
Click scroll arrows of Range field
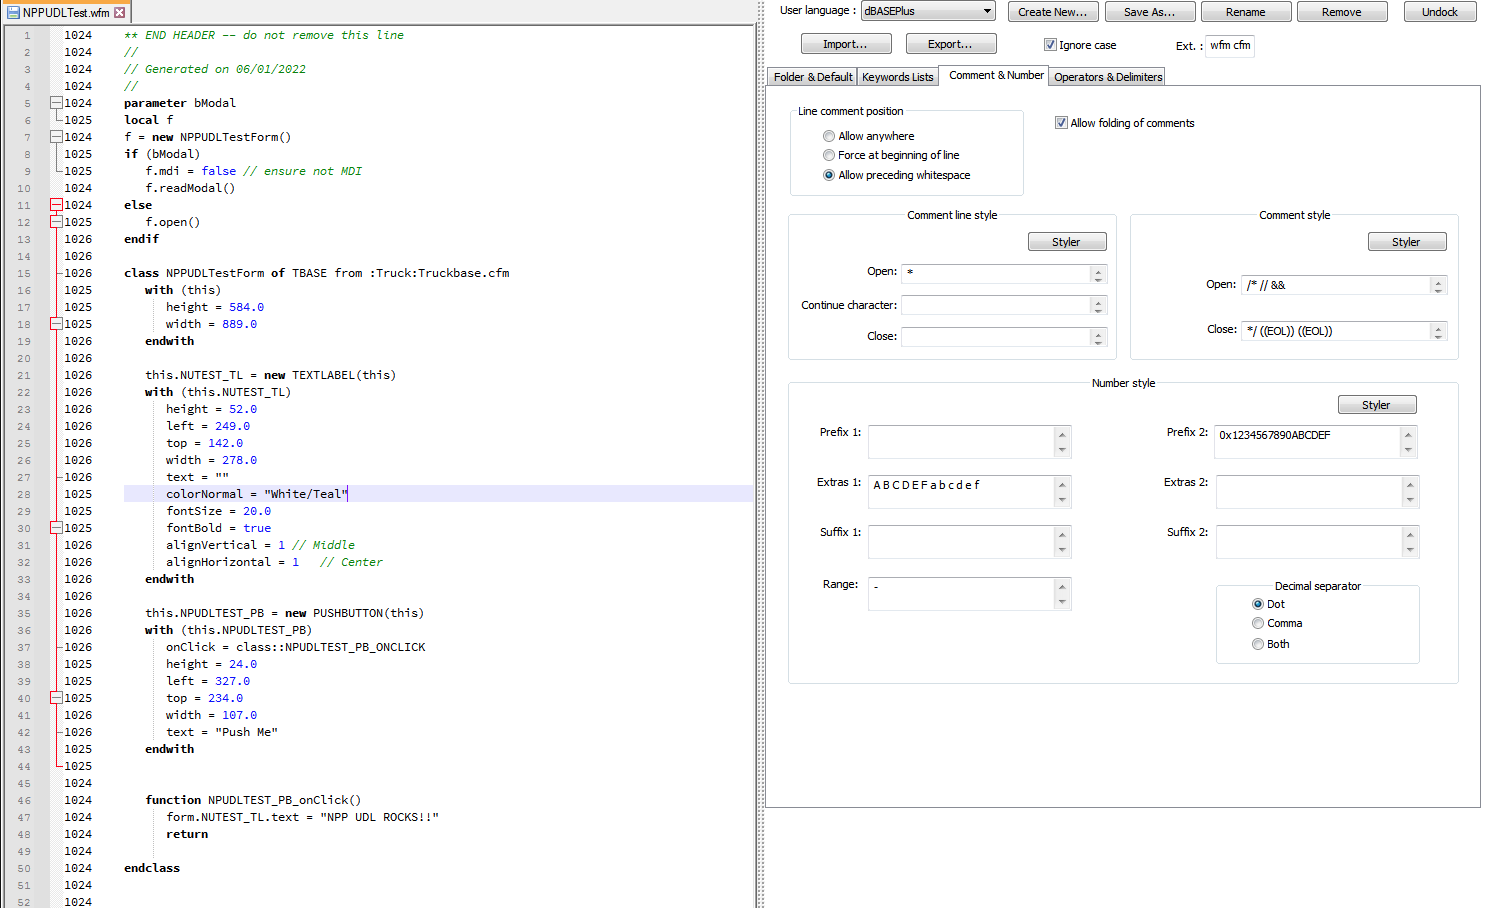pos(1062,593)
